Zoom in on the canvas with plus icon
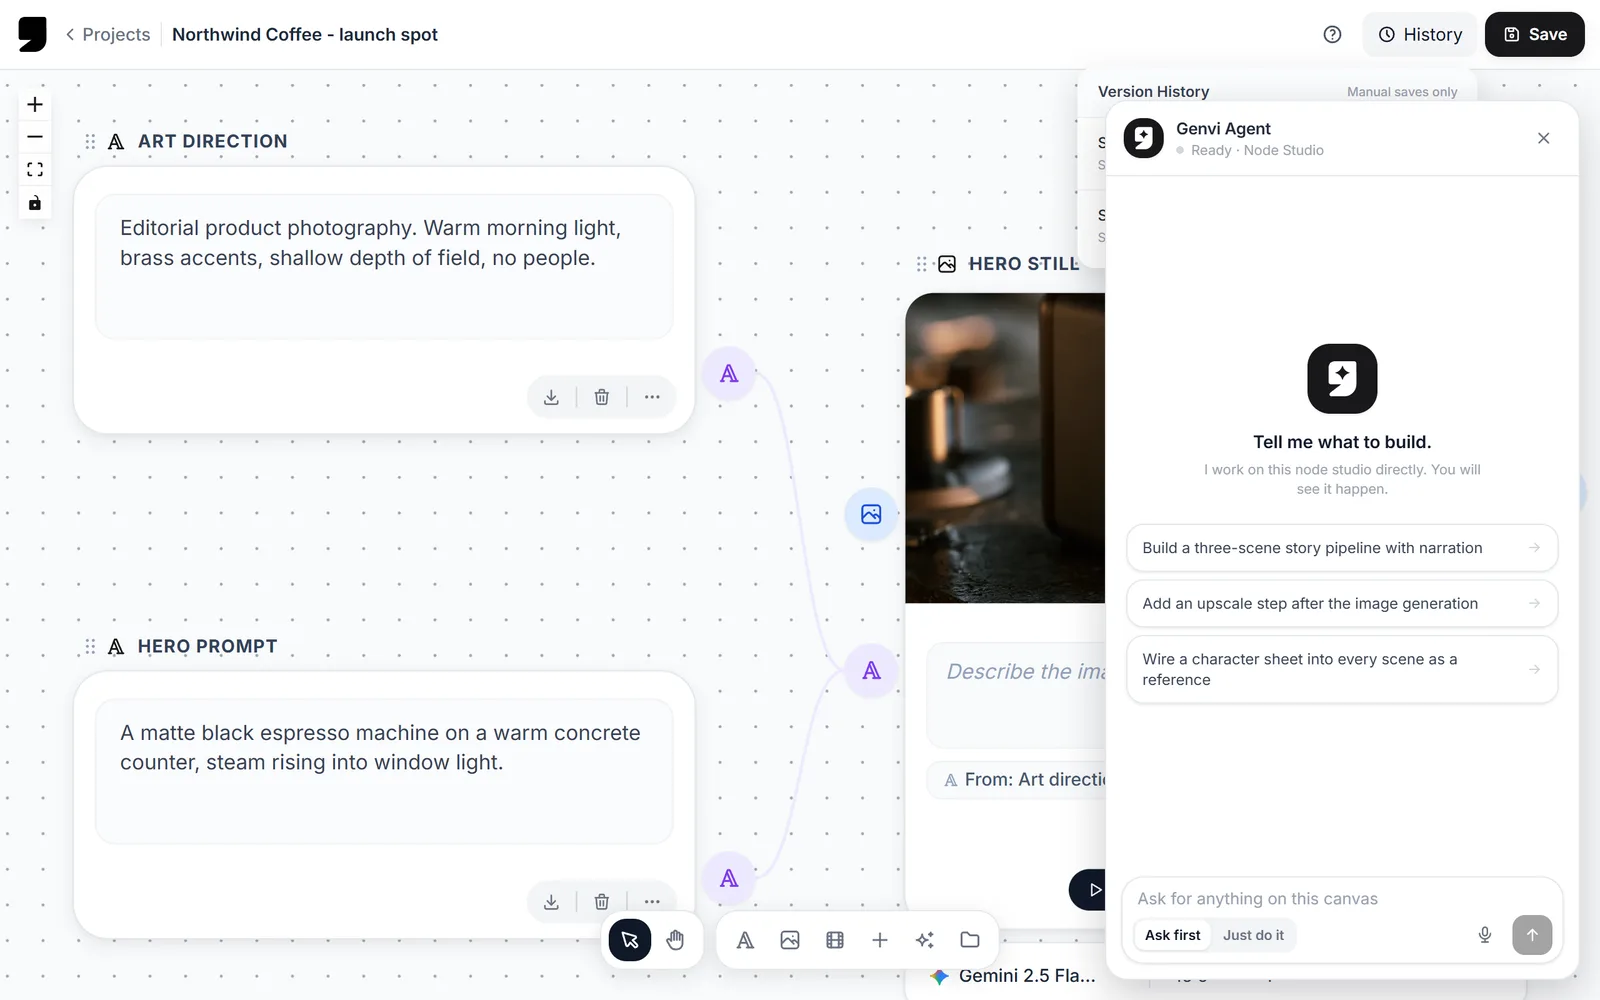 (x=35, y=105)
